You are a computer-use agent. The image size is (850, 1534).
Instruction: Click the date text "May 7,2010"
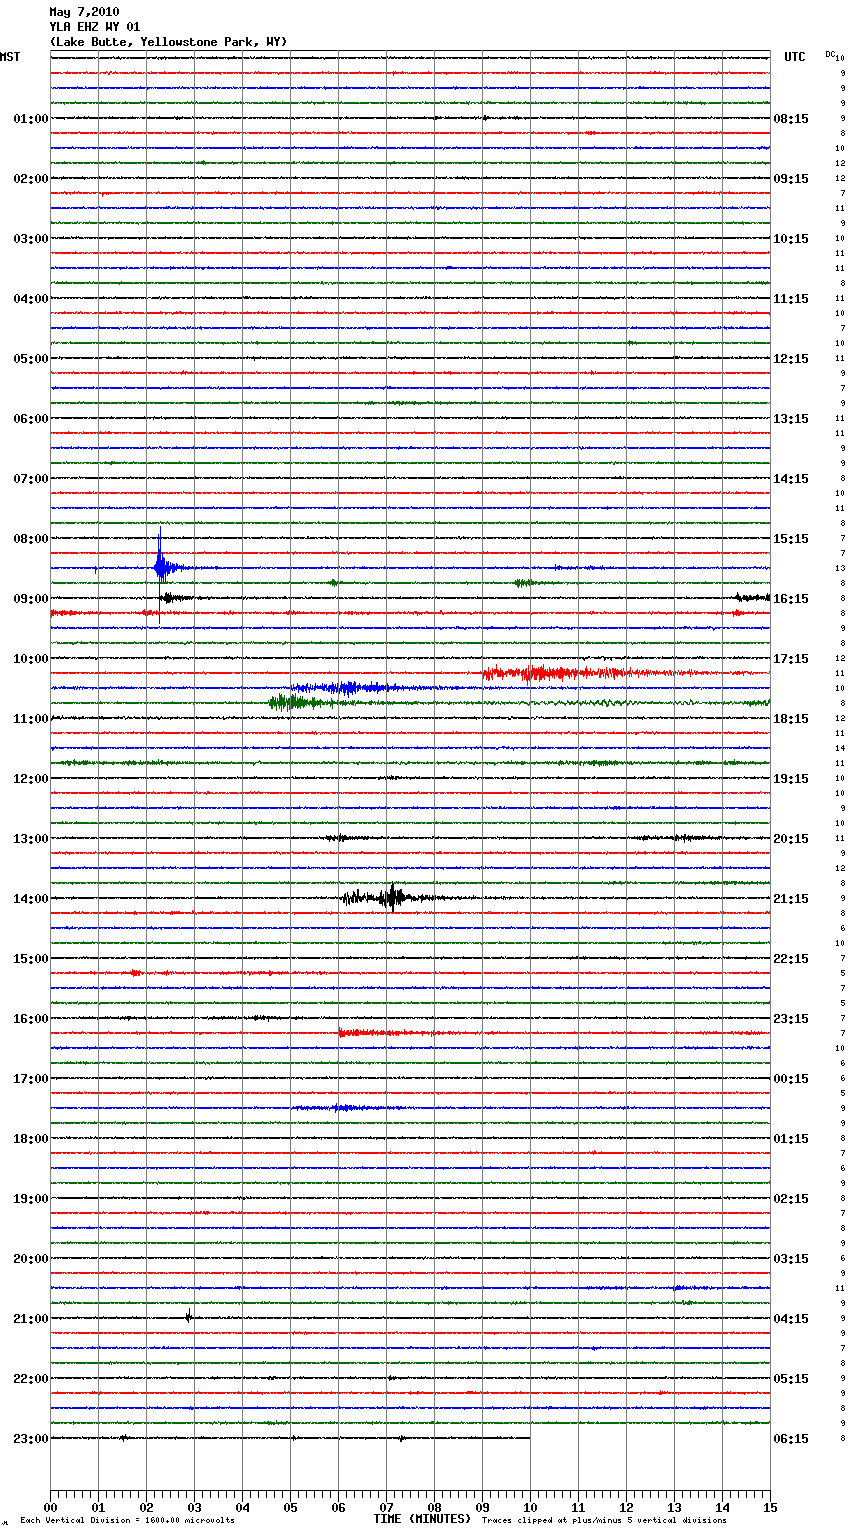[84, 12]
